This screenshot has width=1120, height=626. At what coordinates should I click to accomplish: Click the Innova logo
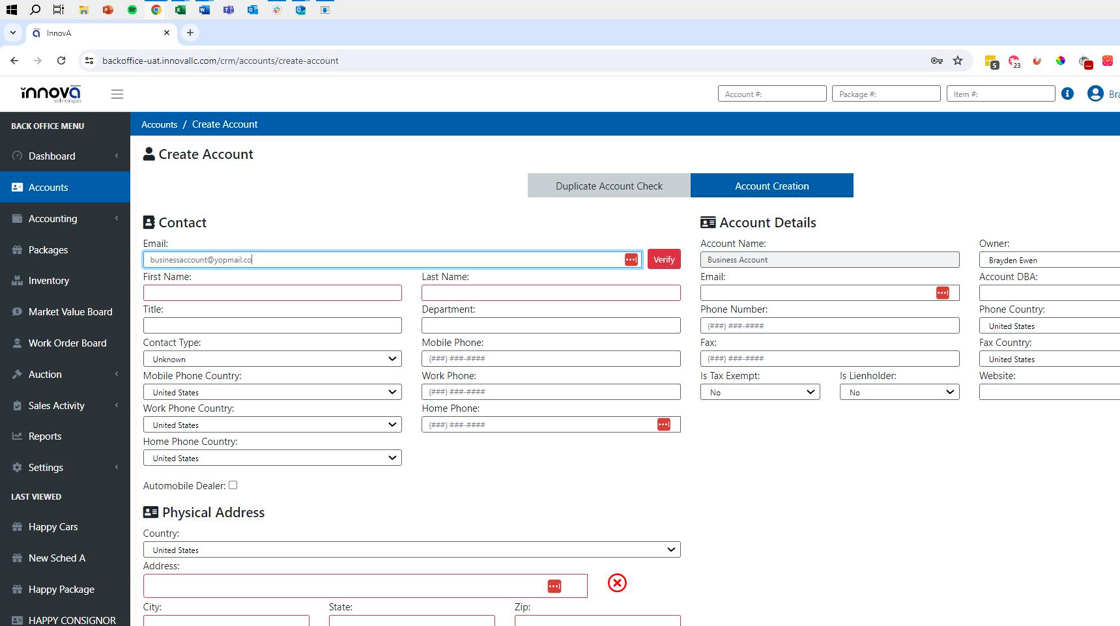point(51,94)
